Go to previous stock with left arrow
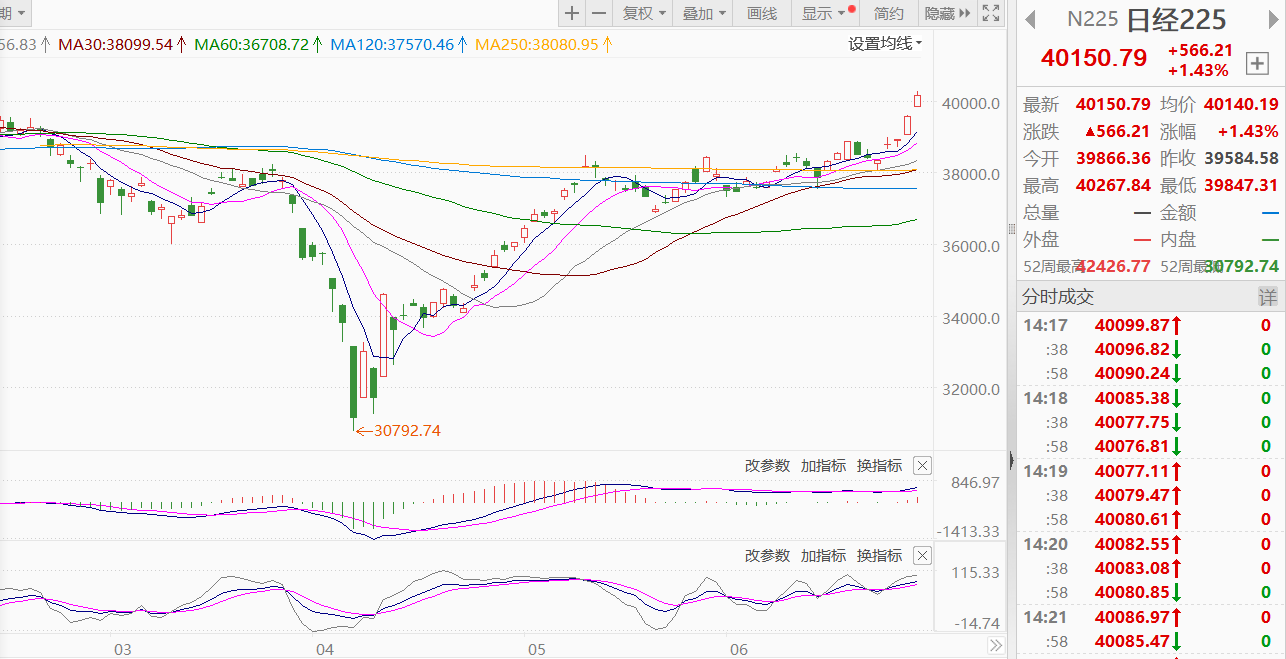Screen dimensions: 1286x659 pyautogui.click(x=1029, y=19)
